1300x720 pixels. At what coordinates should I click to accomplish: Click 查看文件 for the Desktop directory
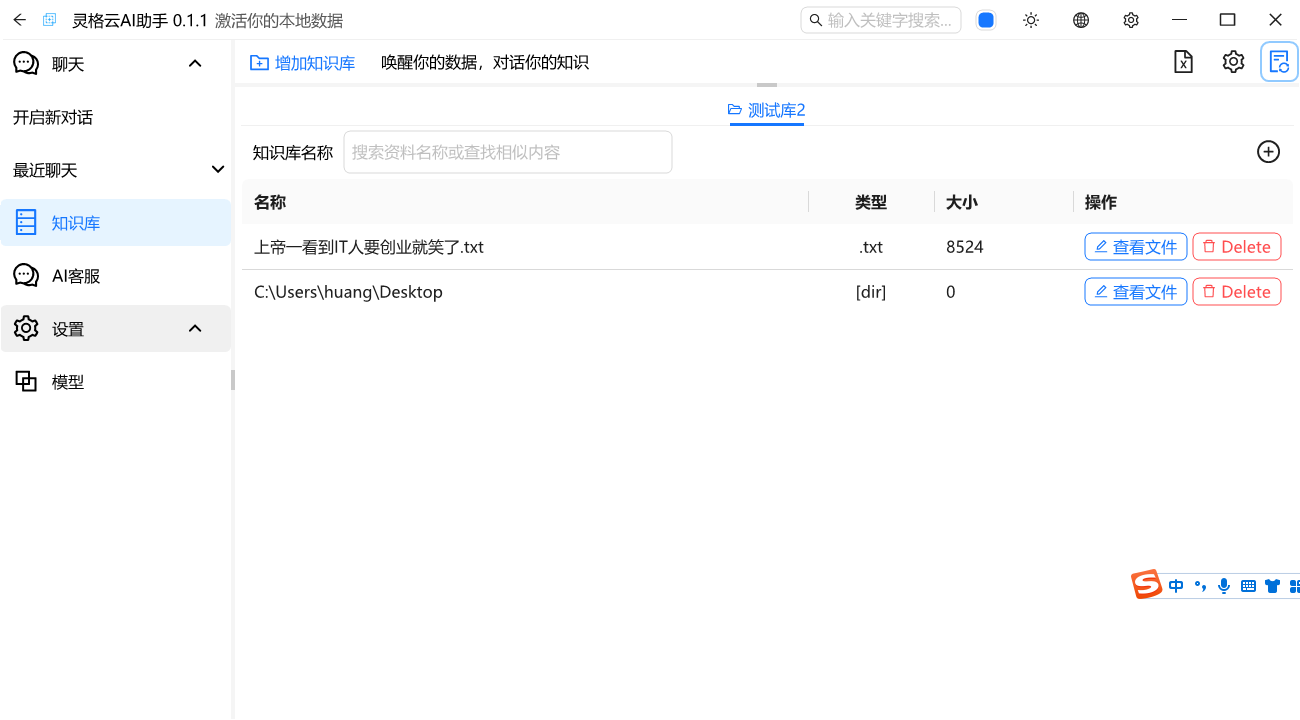(1136, 292)
